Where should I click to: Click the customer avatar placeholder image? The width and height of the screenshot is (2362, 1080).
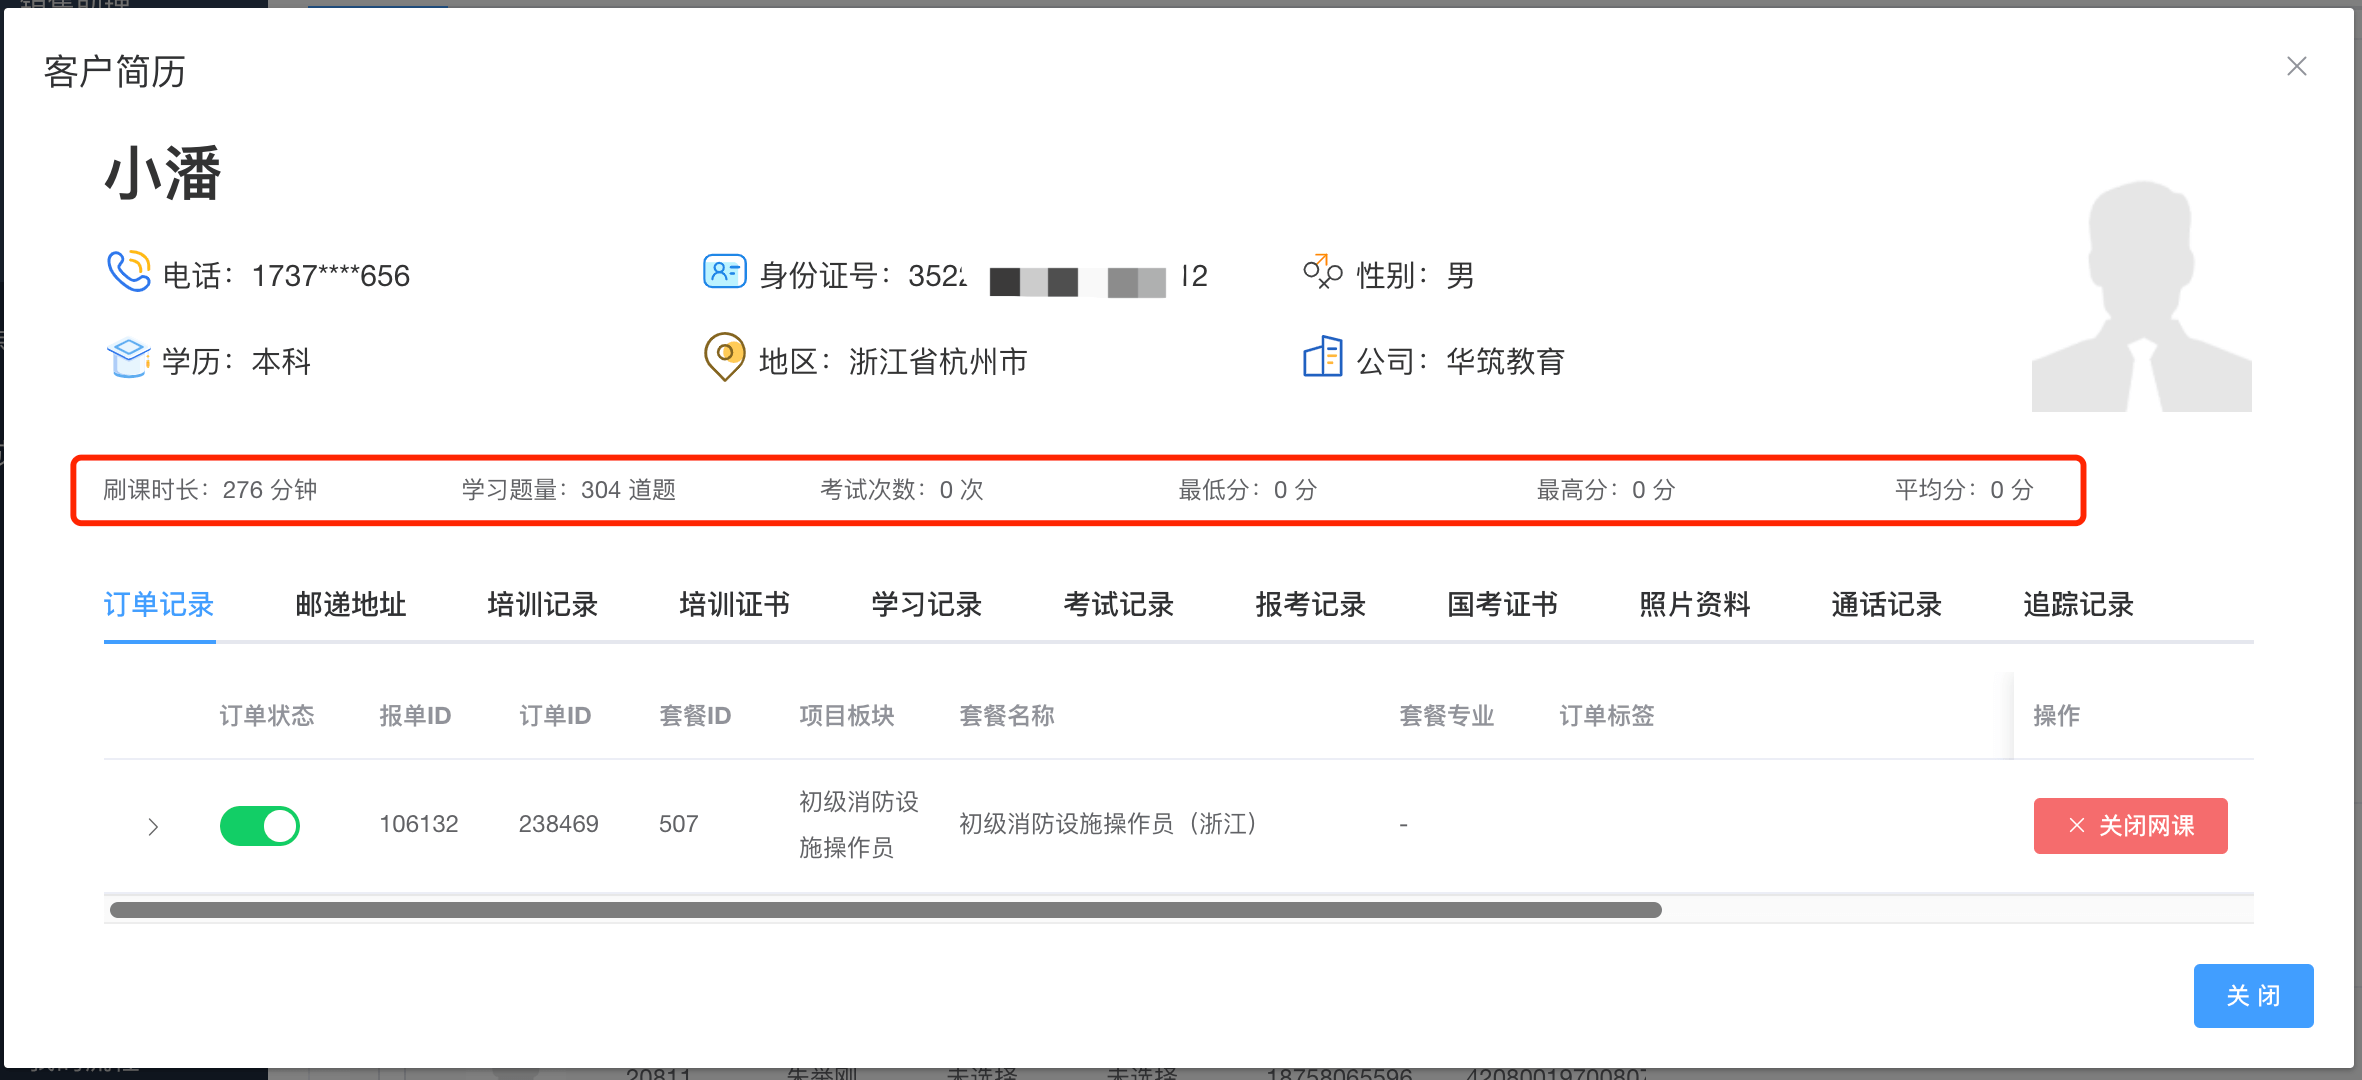click(2141, 296)
